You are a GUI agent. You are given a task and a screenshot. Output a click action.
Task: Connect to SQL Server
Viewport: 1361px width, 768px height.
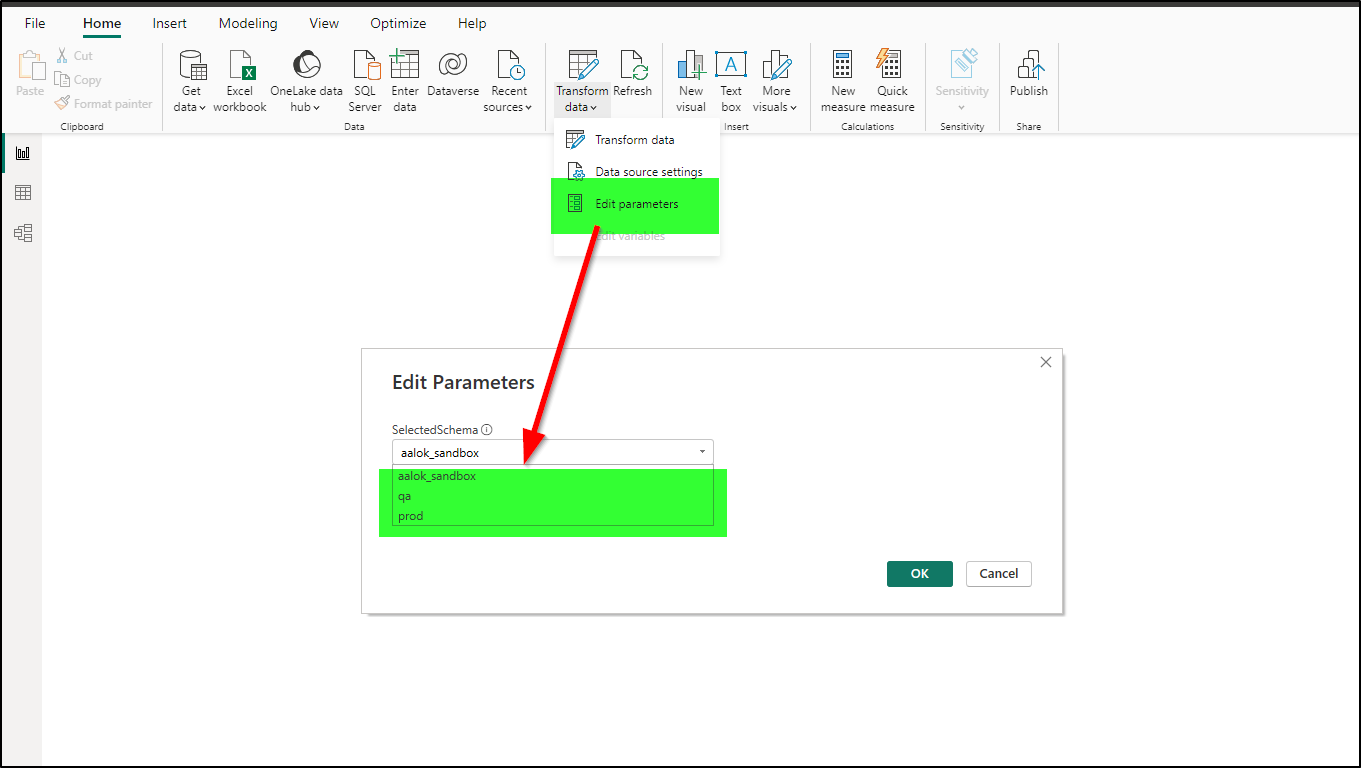tap(365, 80)
